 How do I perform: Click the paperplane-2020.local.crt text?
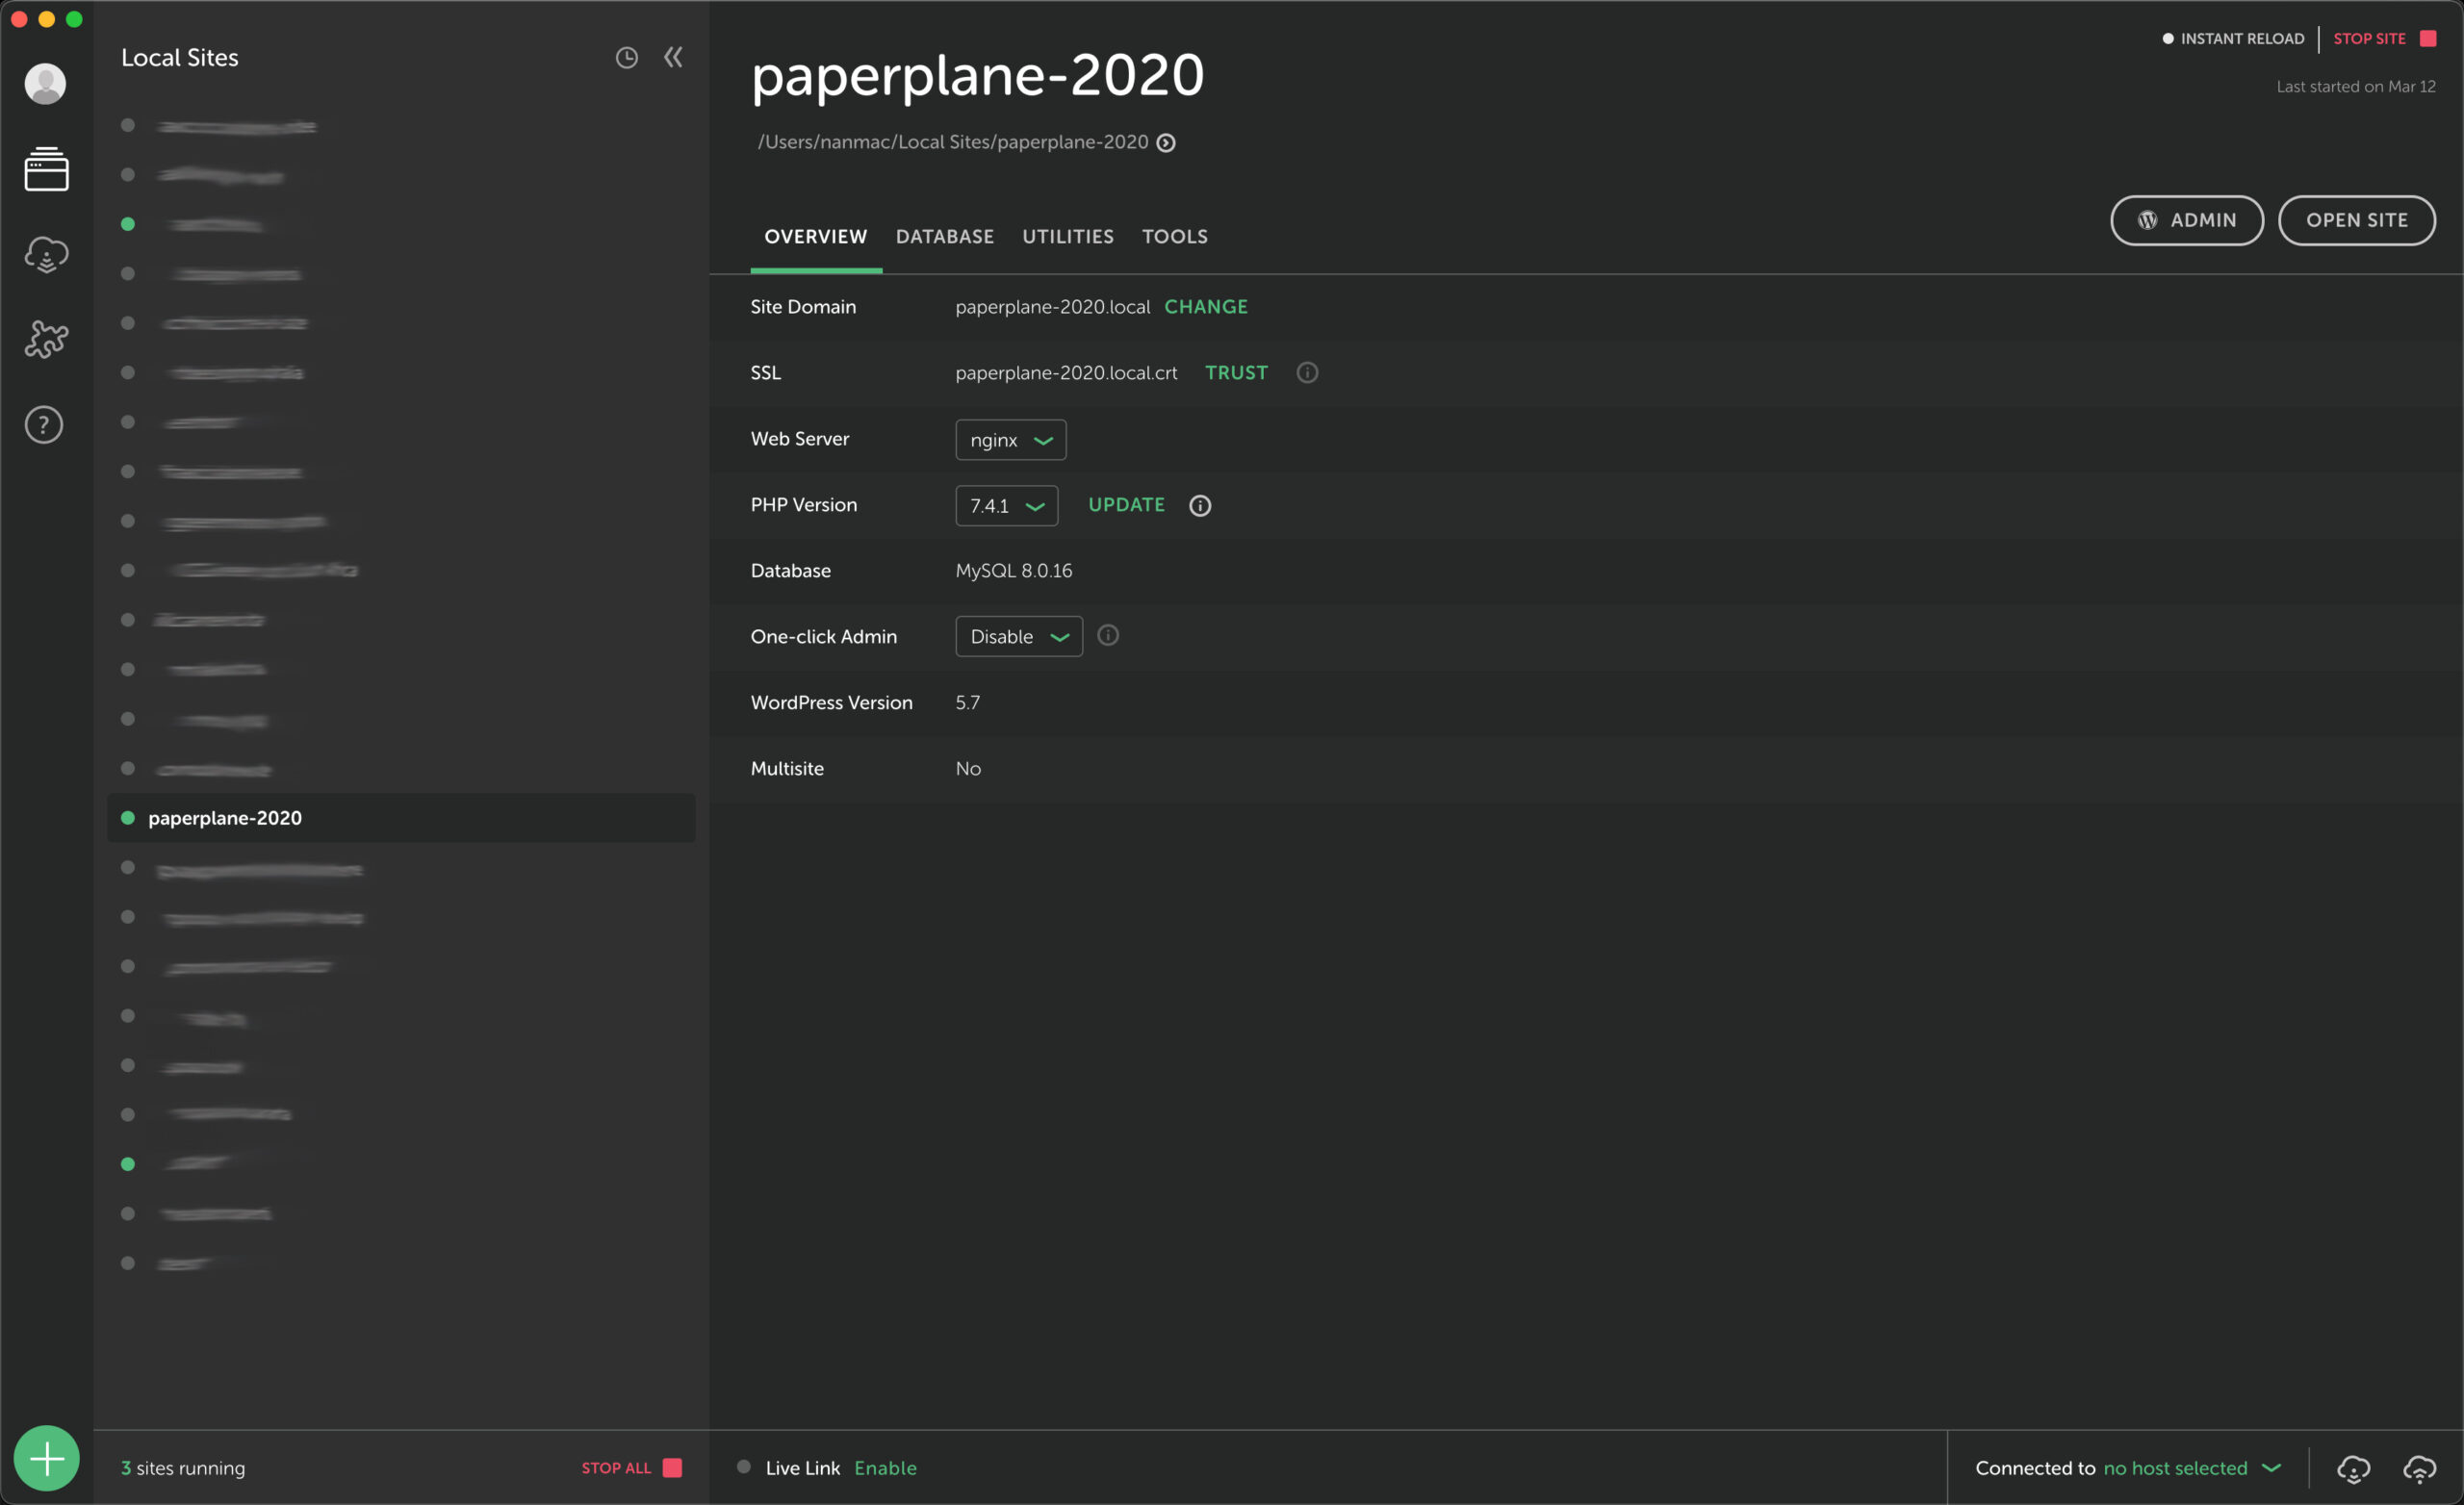point(1066,373)
